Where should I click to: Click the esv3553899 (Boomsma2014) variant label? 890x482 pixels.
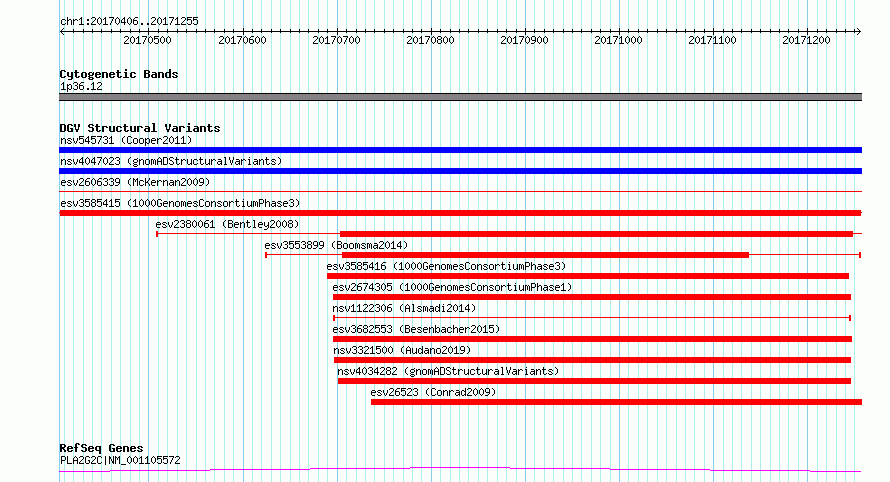336,245
